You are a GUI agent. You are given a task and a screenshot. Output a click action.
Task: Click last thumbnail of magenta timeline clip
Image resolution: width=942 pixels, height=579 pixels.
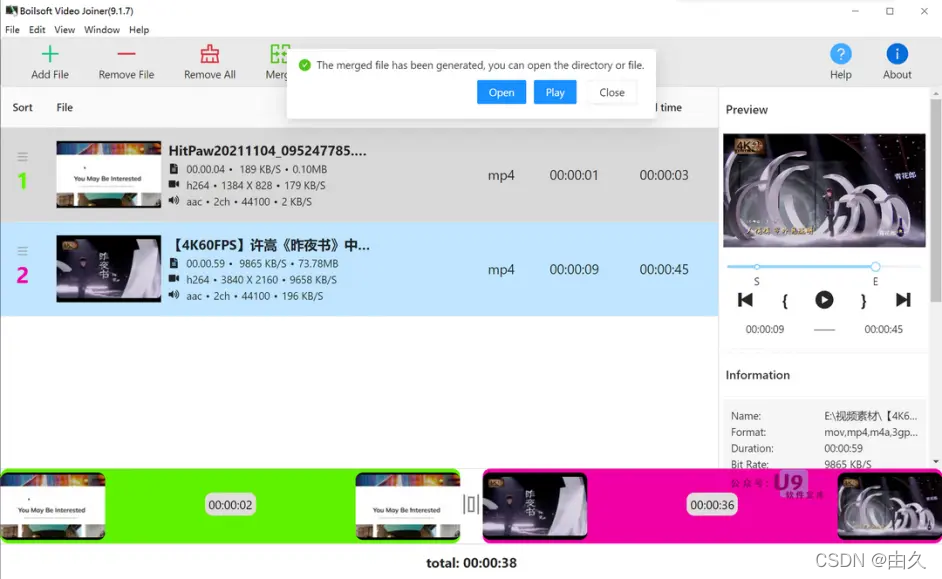[890, 505]
